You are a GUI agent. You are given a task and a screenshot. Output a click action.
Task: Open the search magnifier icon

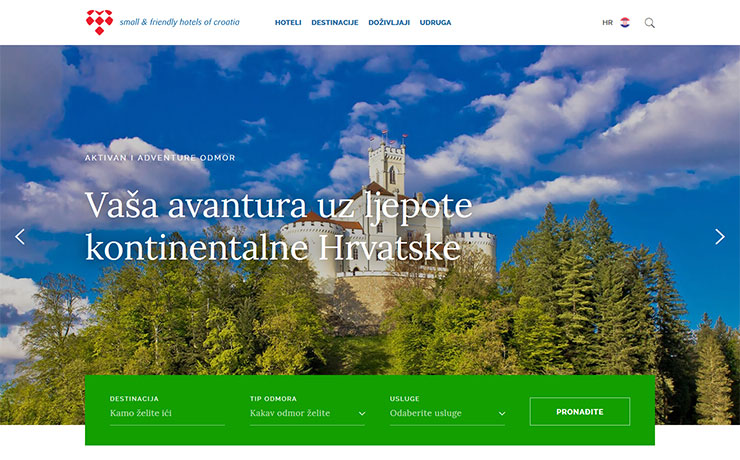point(650,22)
